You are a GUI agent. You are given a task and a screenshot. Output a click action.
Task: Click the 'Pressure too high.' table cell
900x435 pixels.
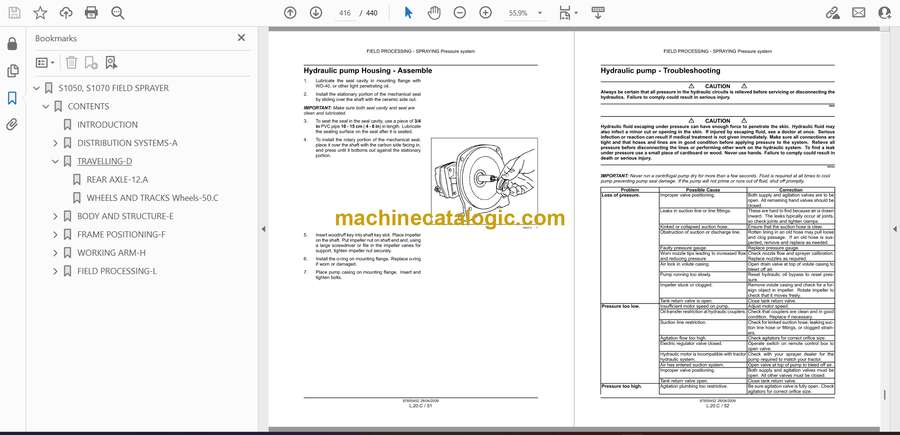(630, 389)
